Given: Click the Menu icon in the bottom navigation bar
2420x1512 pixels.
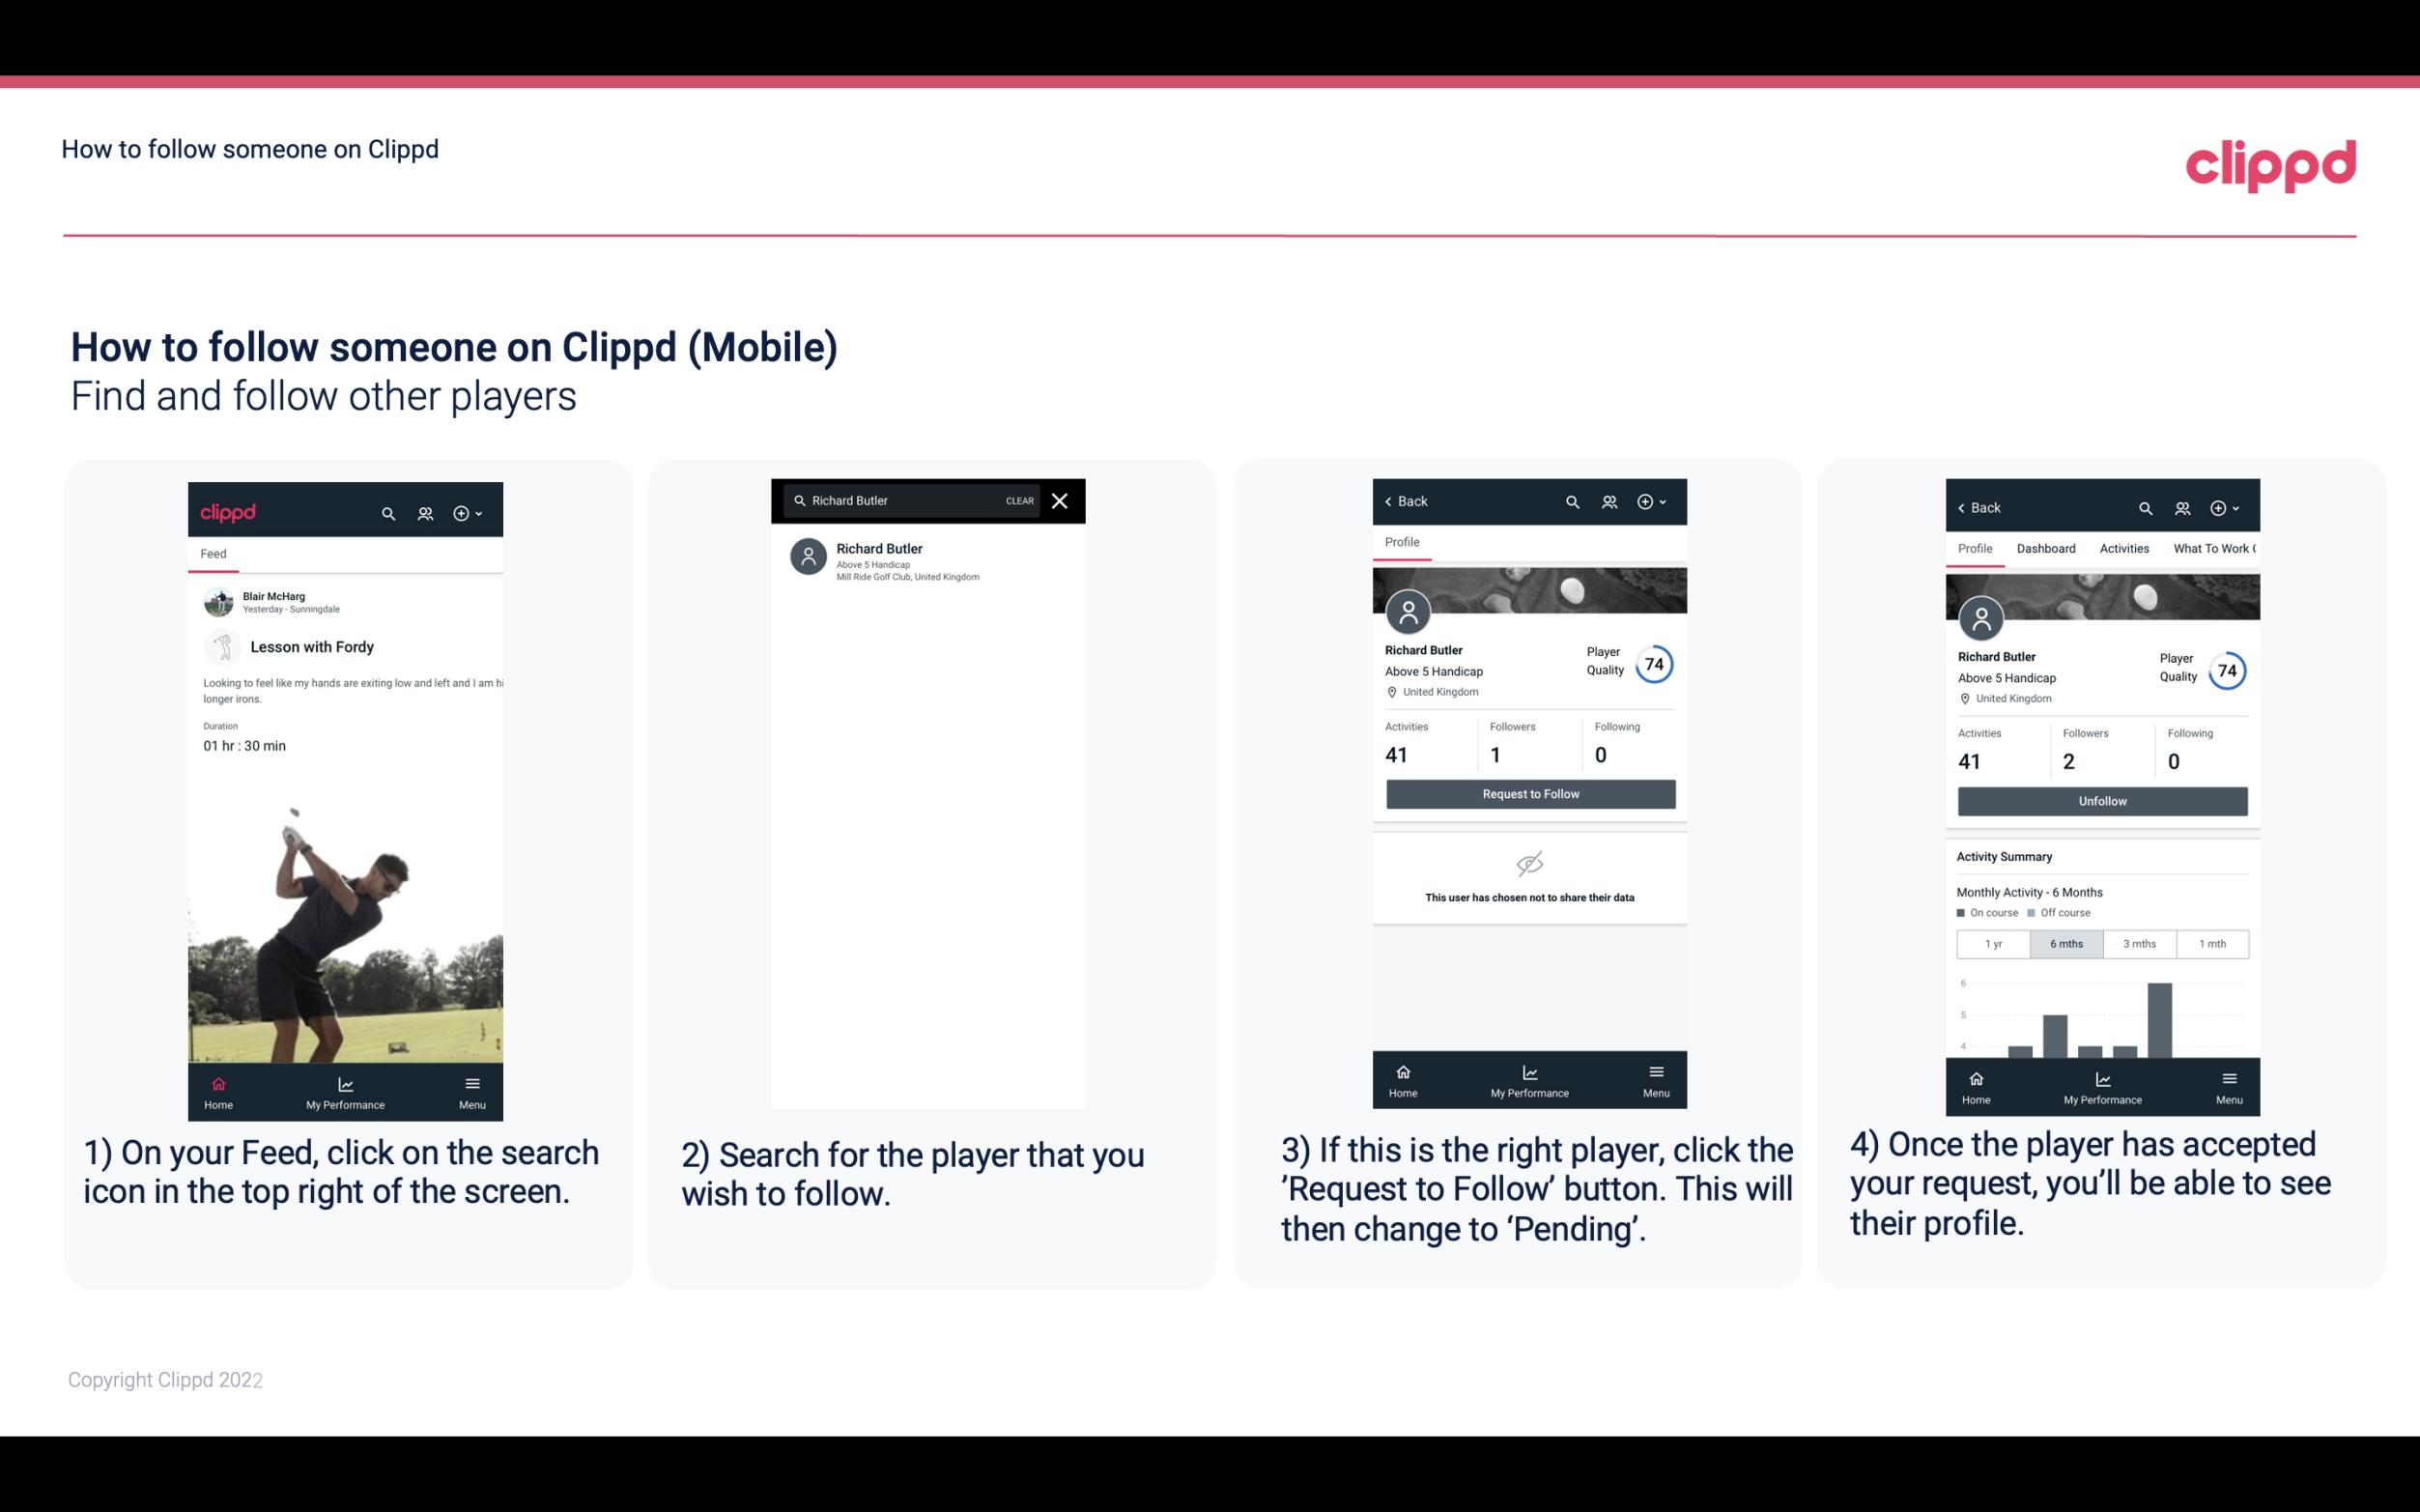Looking at the screenshot, I should click(471, 1082).
